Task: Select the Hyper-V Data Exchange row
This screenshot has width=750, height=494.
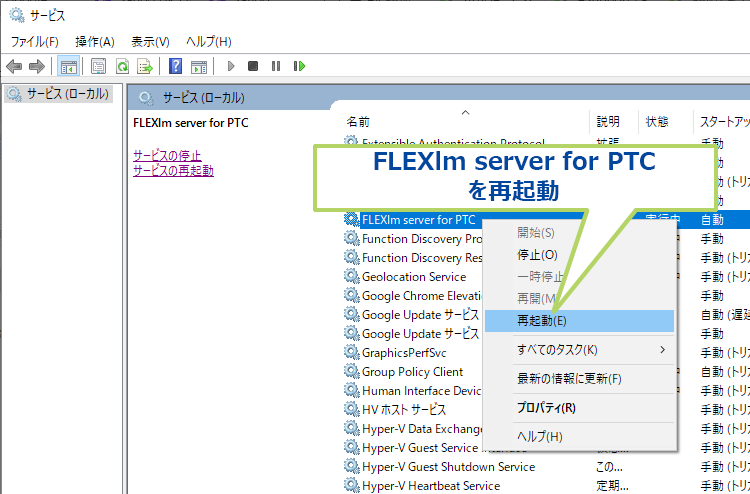Action: coord(422,428)
